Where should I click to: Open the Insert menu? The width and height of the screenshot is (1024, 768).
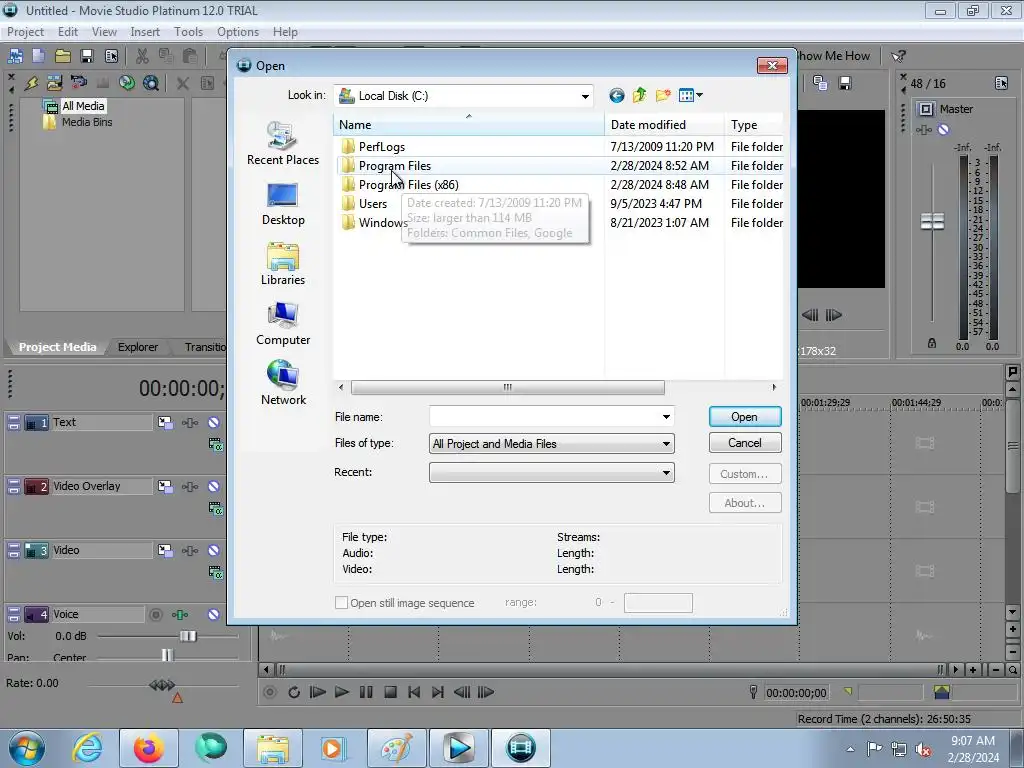[x=144, y=32]
